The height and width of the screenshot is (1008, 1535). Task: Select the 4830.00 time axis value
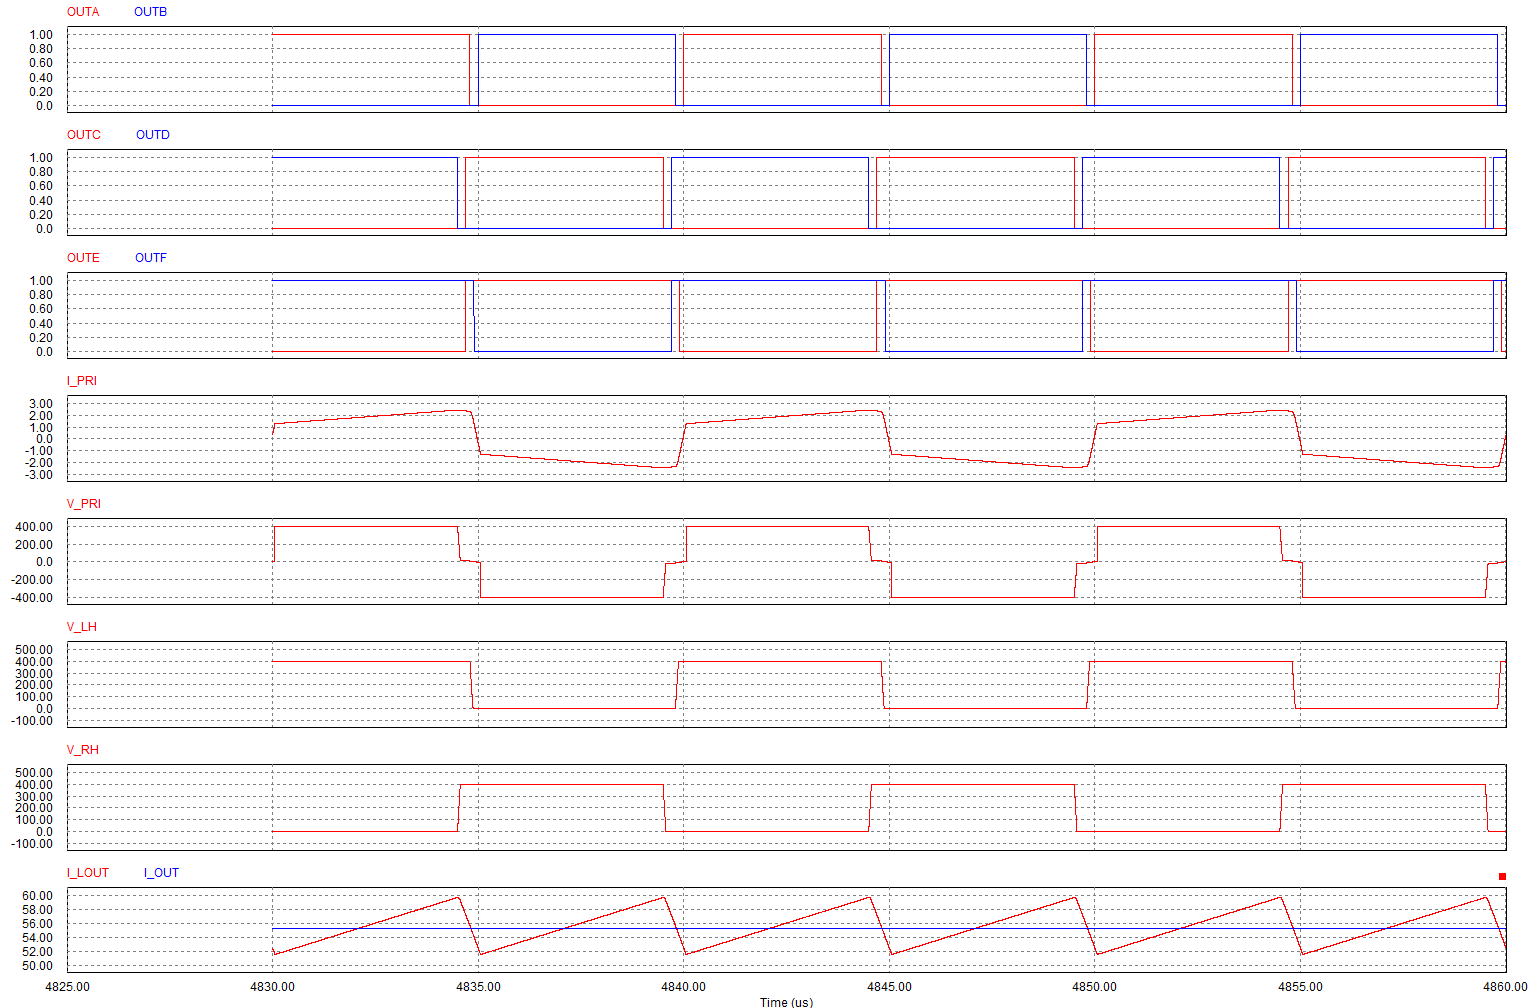[273, 986]
